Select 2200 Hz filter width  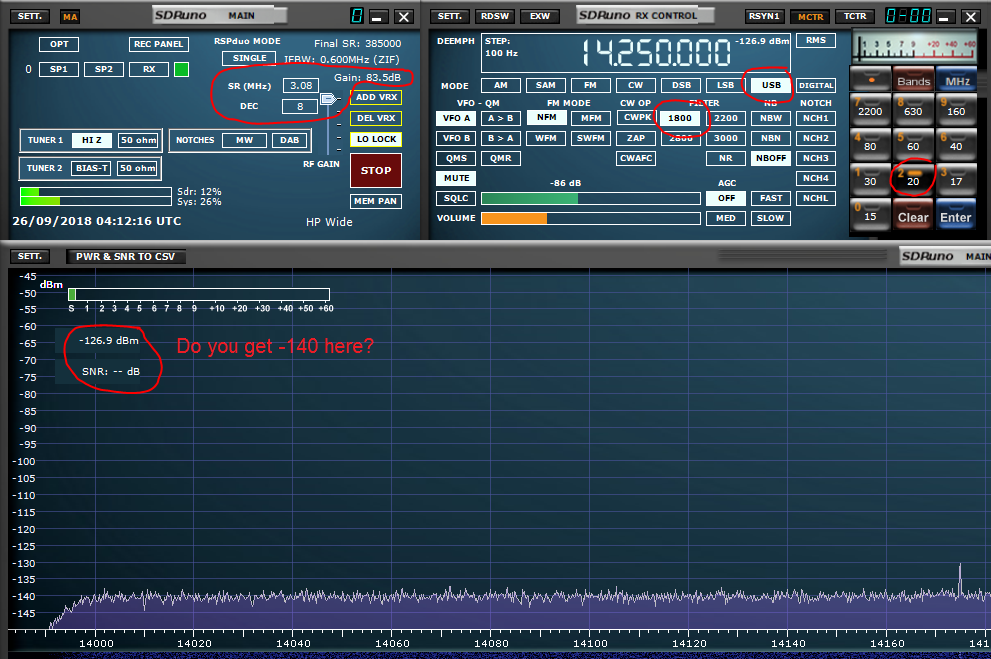click(x=726, y=118)
